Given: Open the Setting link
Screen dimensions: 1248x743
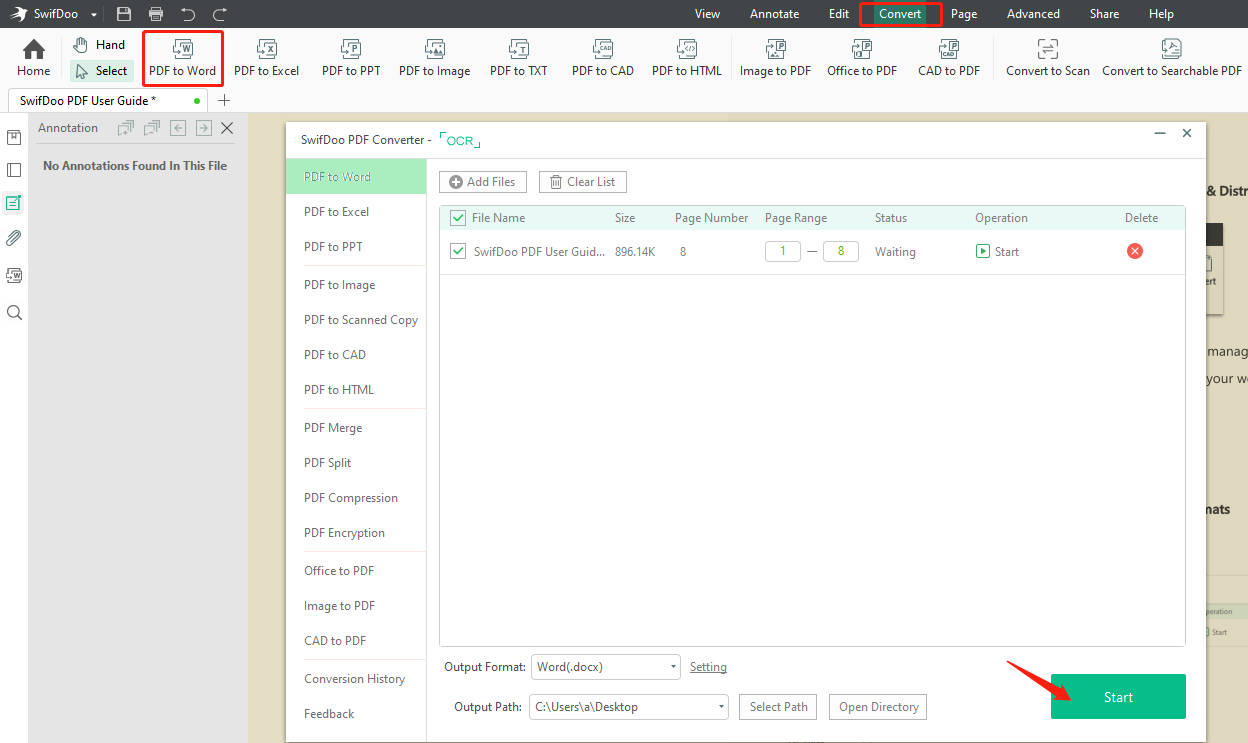Looking at the screenshot, I should point(708,667).
